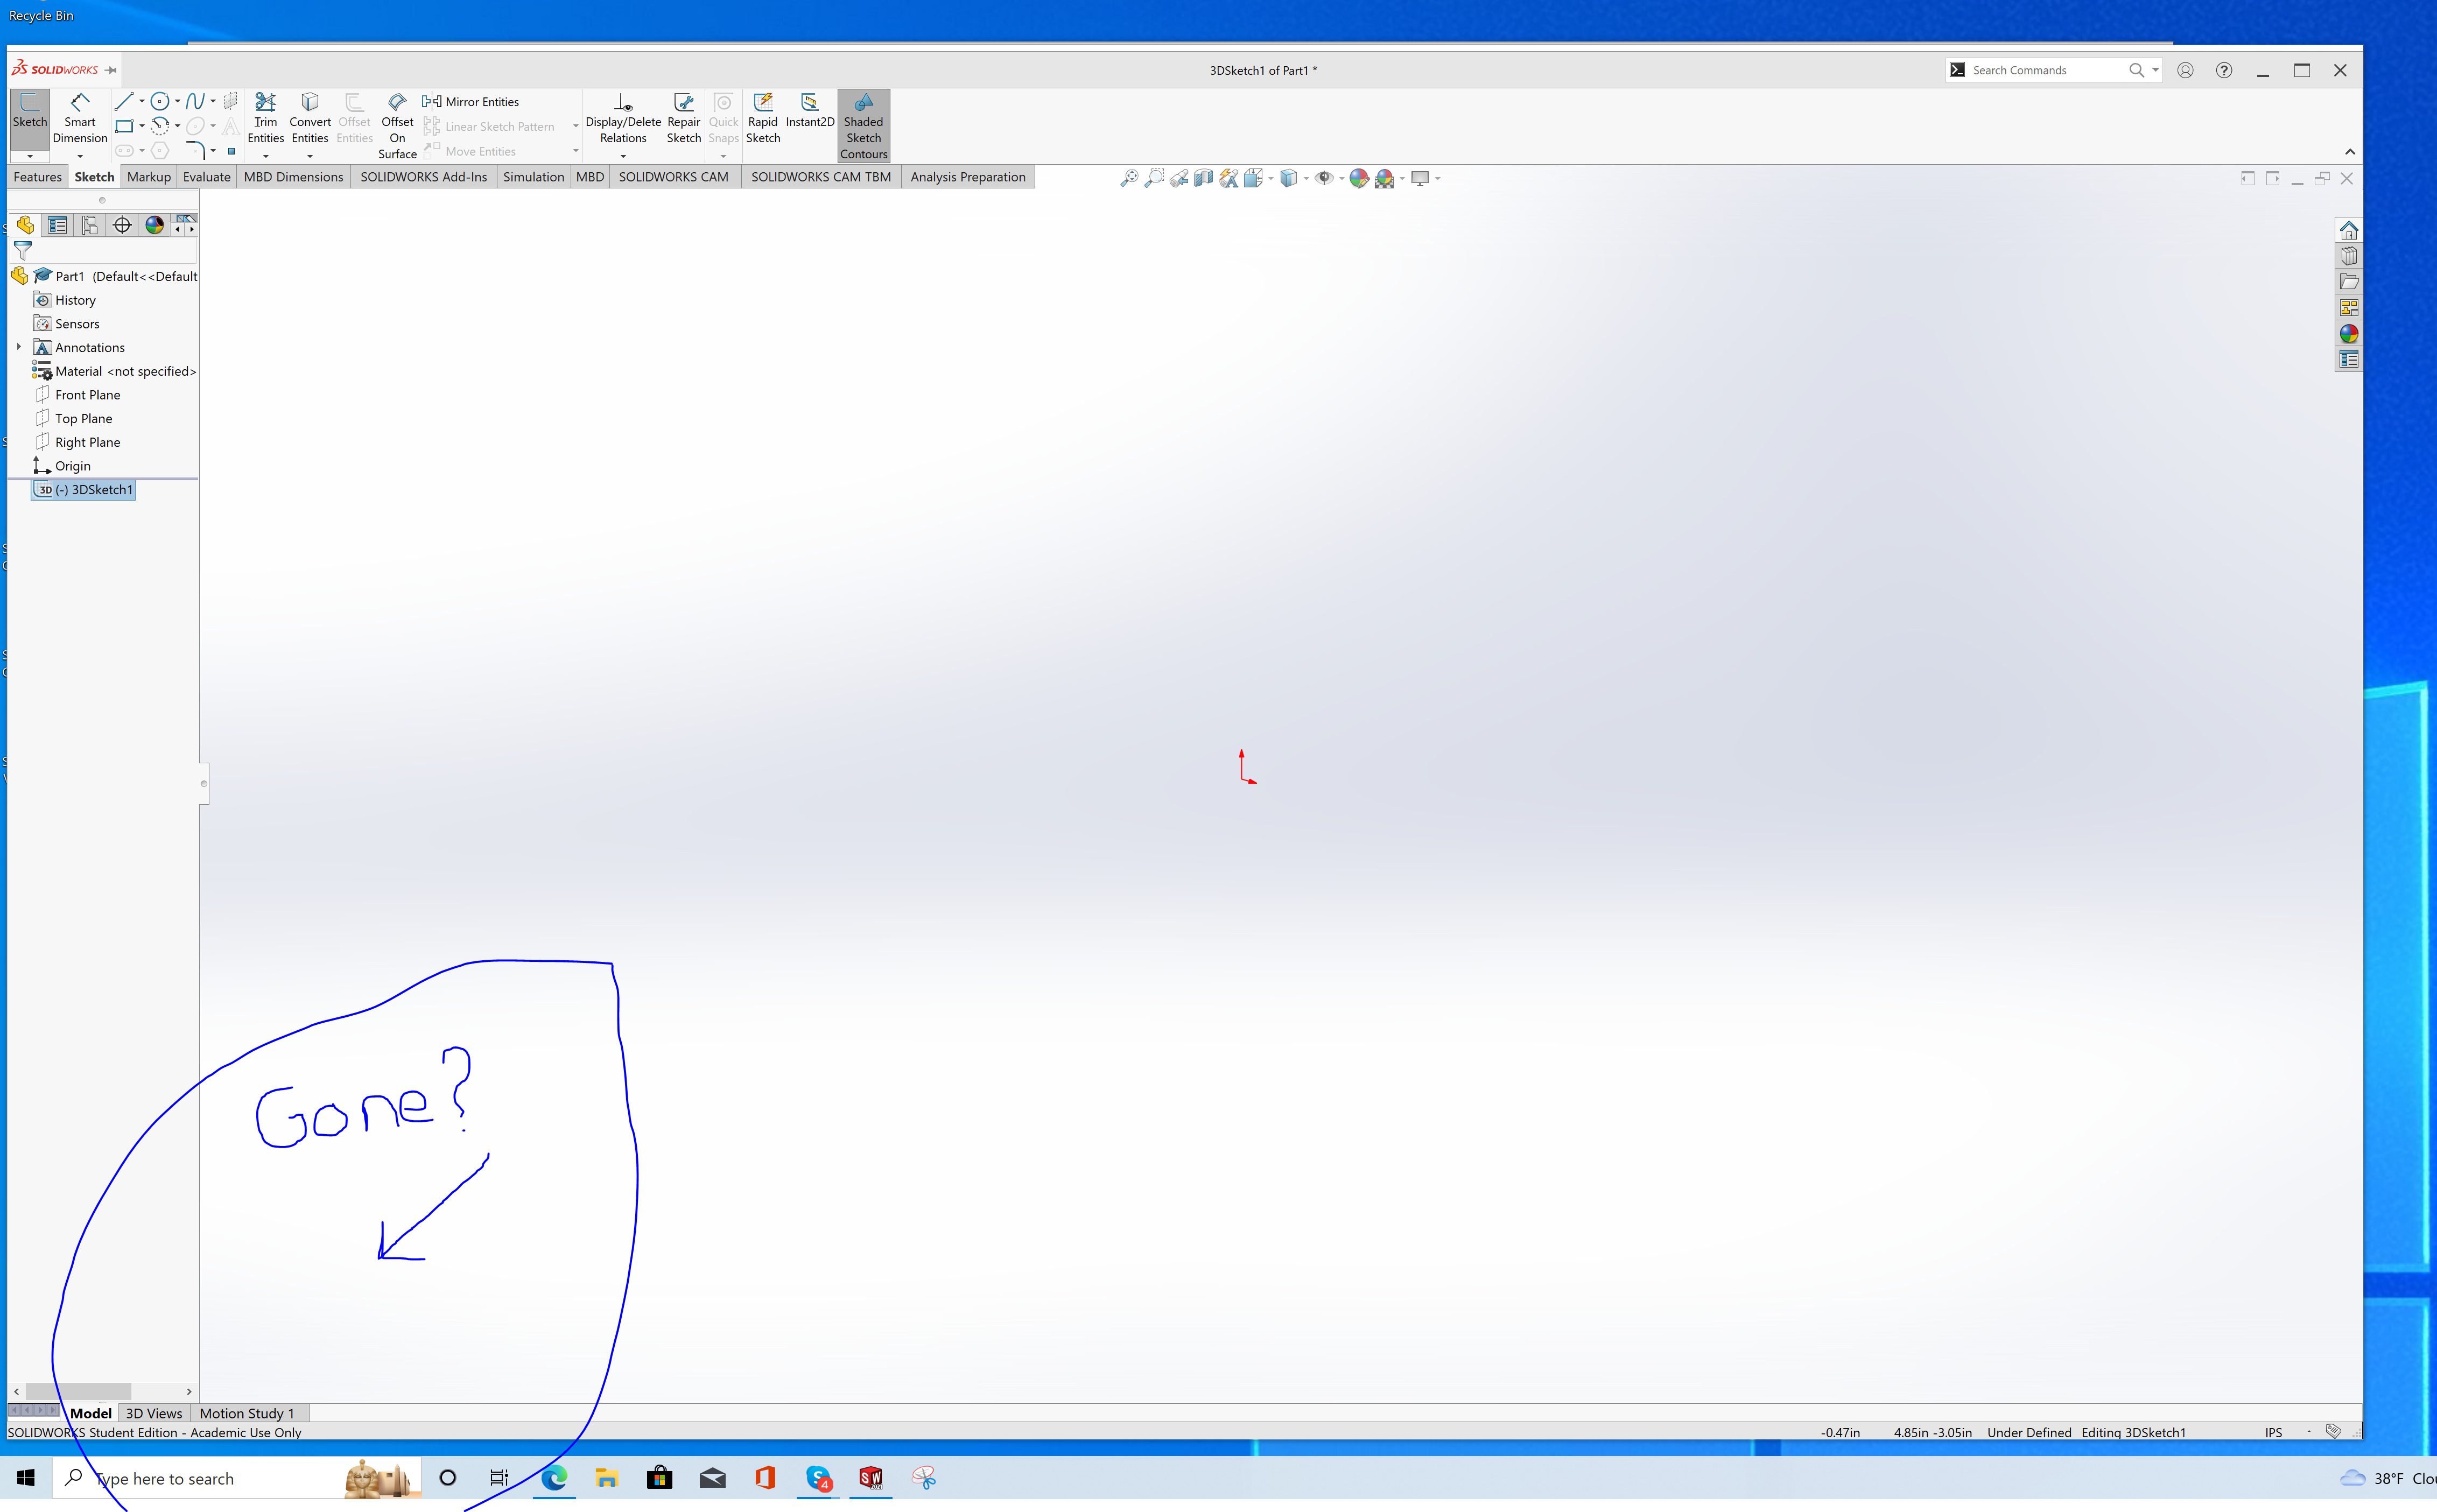Expand the Annotations tree node
This screenshot has height=1512, width=2437.
point(18,347)
